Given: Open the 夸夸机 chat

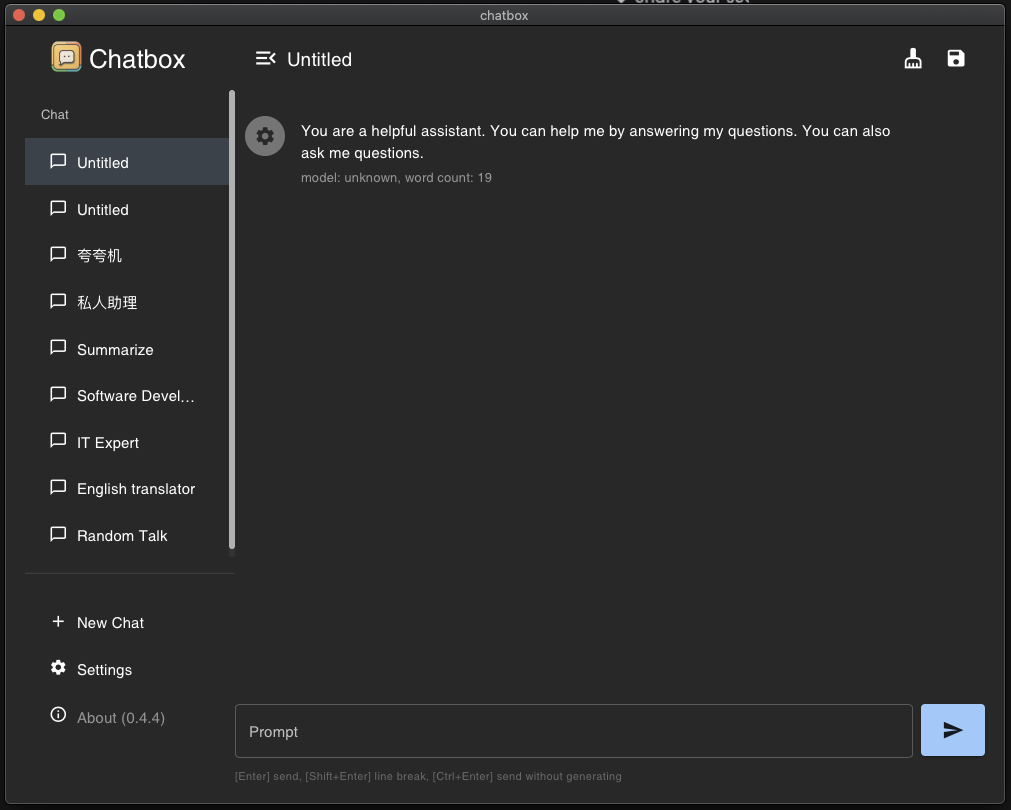Looking at the screenshot, I should [127, 255].
